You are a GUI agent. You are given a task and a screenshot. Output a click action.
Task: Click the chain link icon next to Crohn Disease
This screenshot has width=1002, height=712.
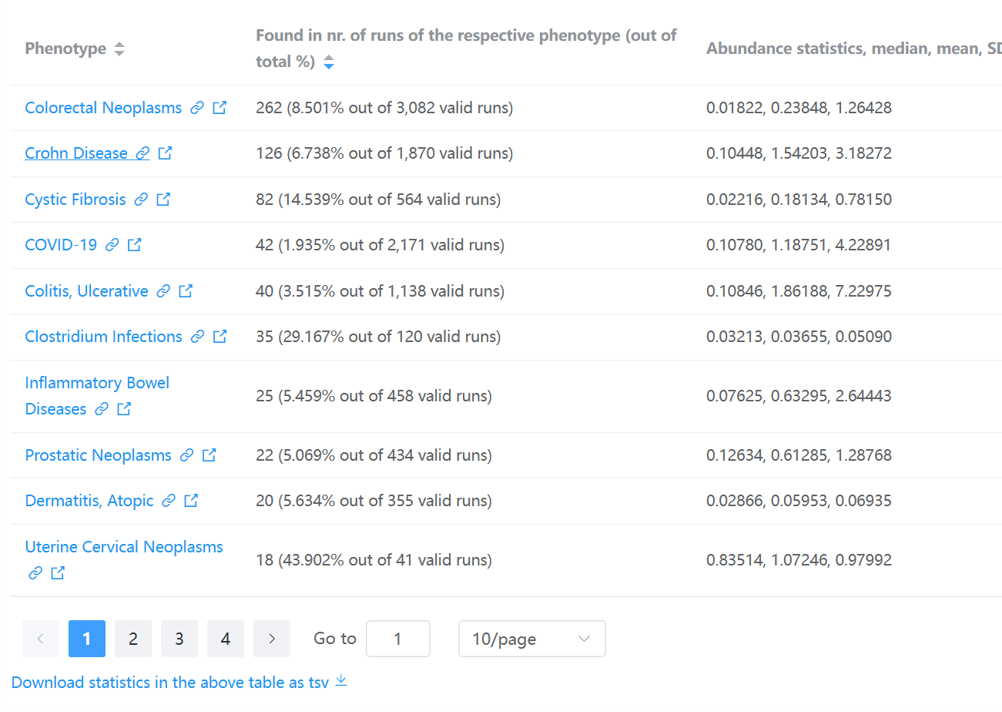(143, 153)
